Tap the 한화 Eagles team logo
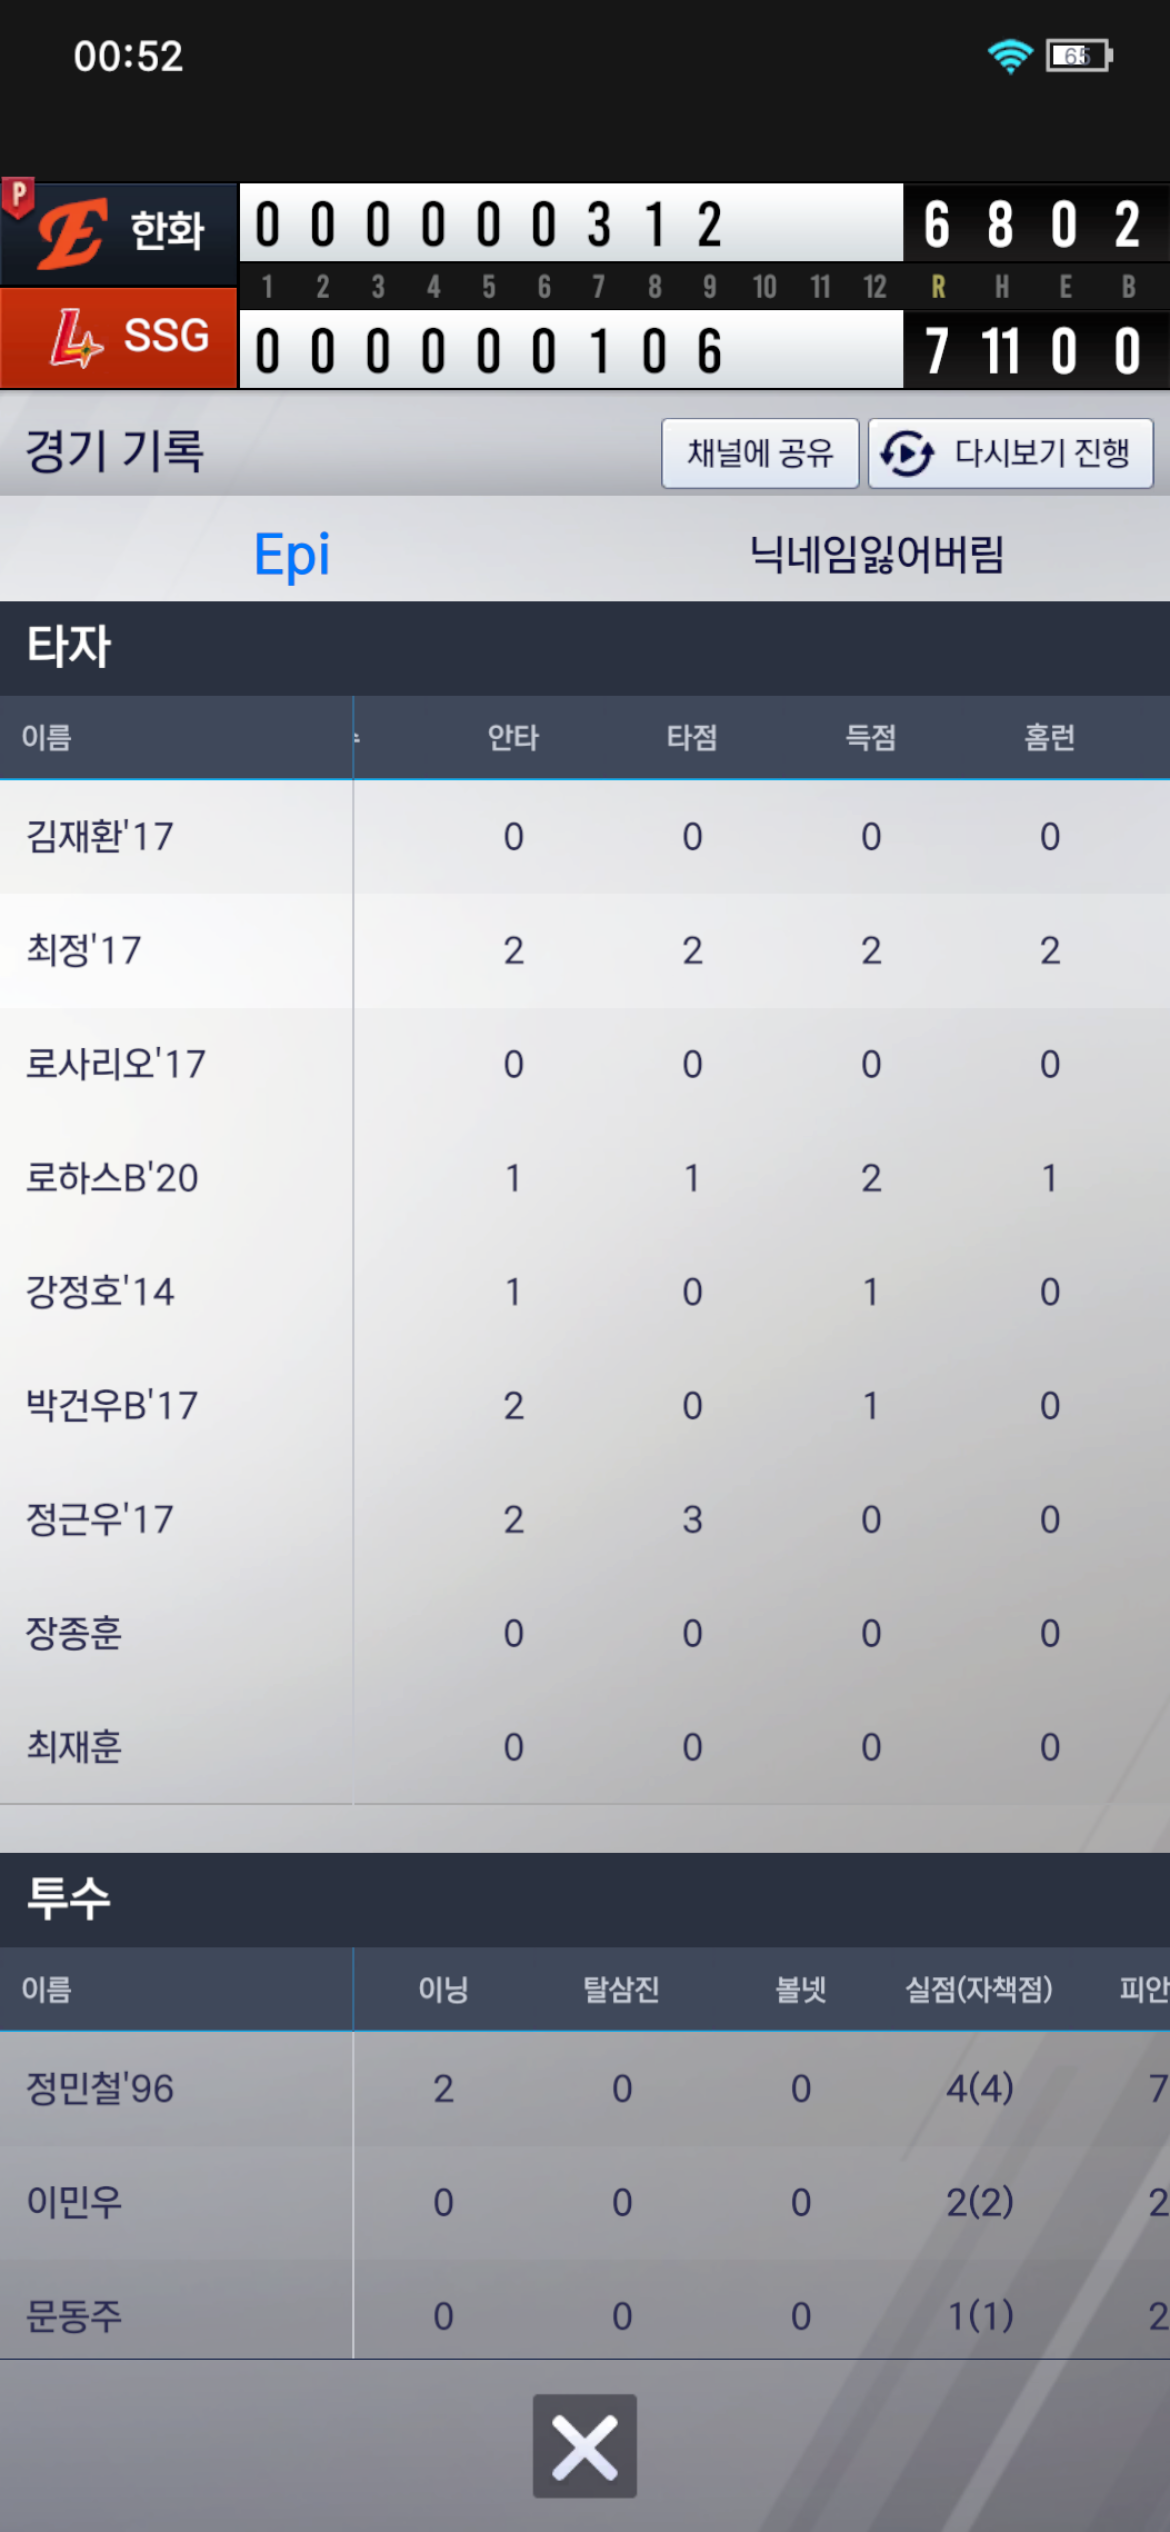1170x2532 pixels. (x=72, y=232)
